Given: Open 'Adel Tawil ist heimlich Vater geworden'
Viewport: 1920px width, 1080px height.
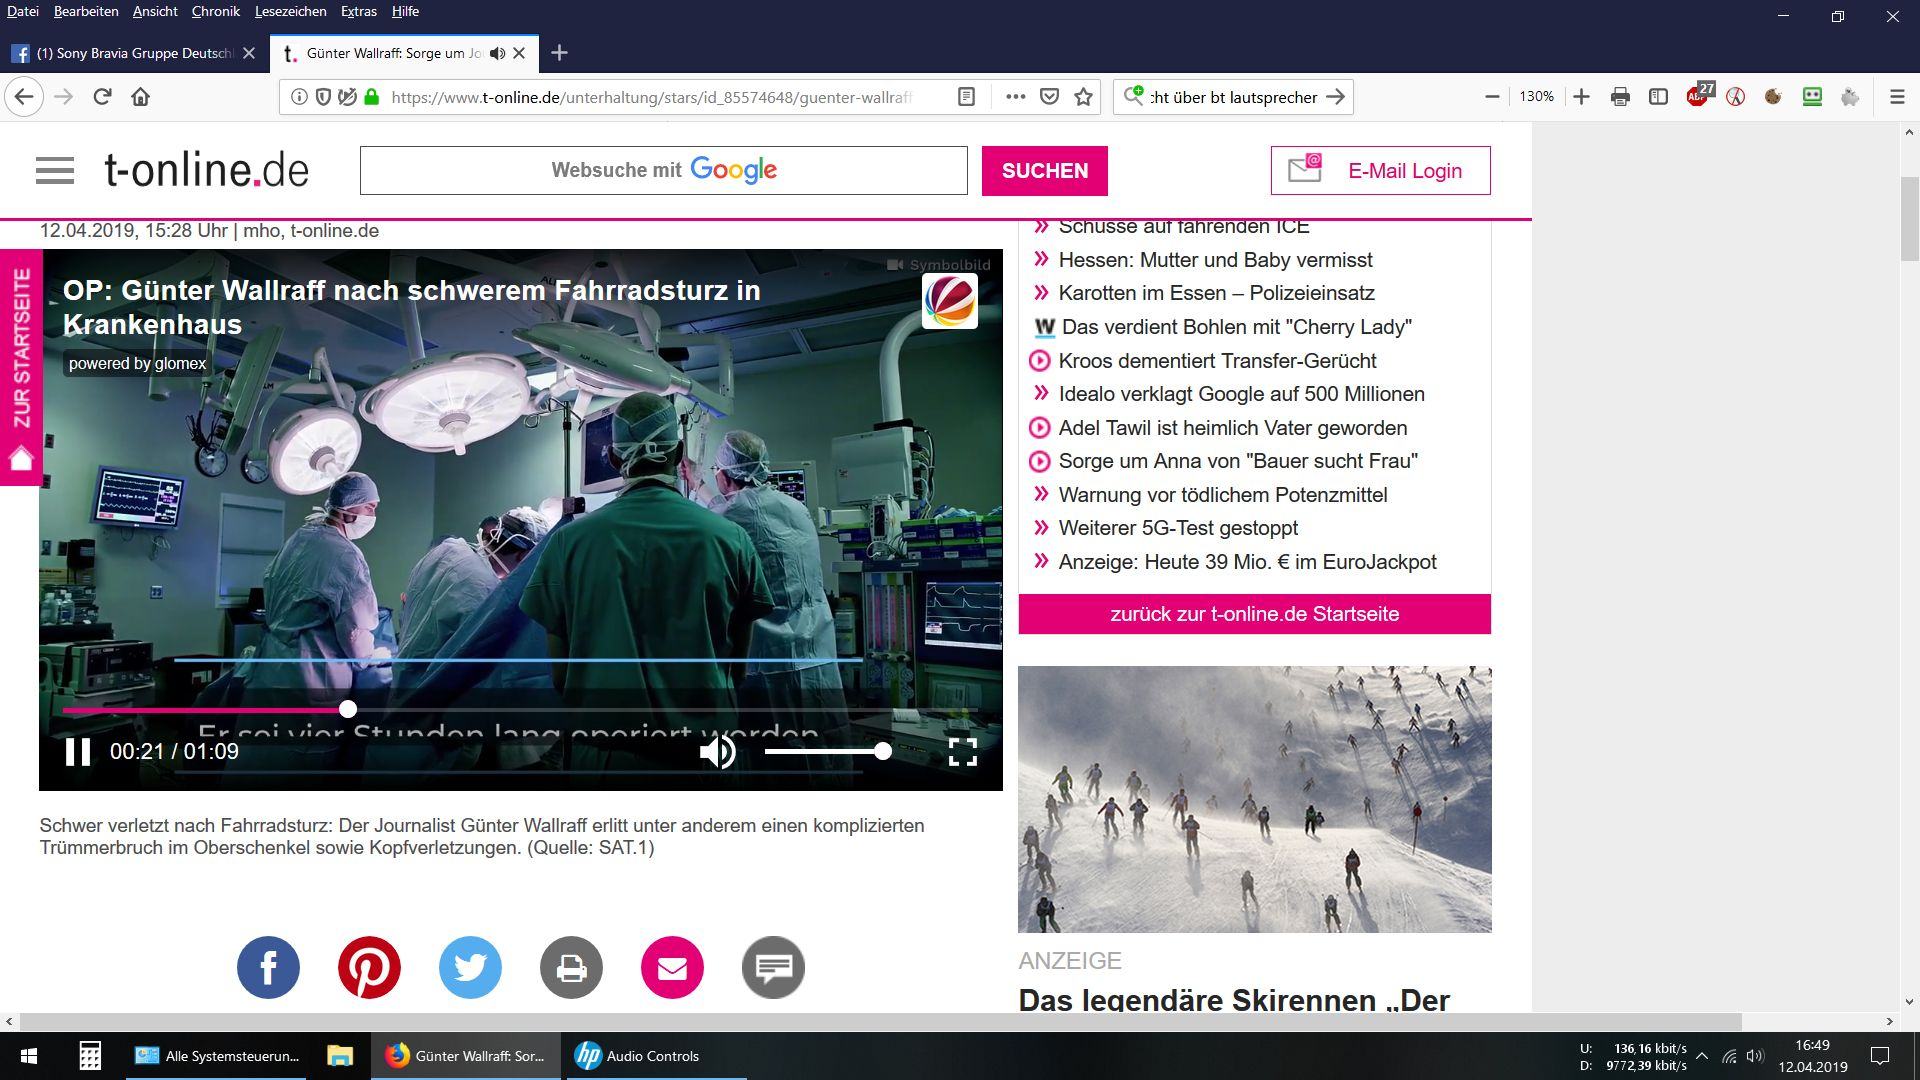Looking at the screenshot, I should [x=1232, y=428].
